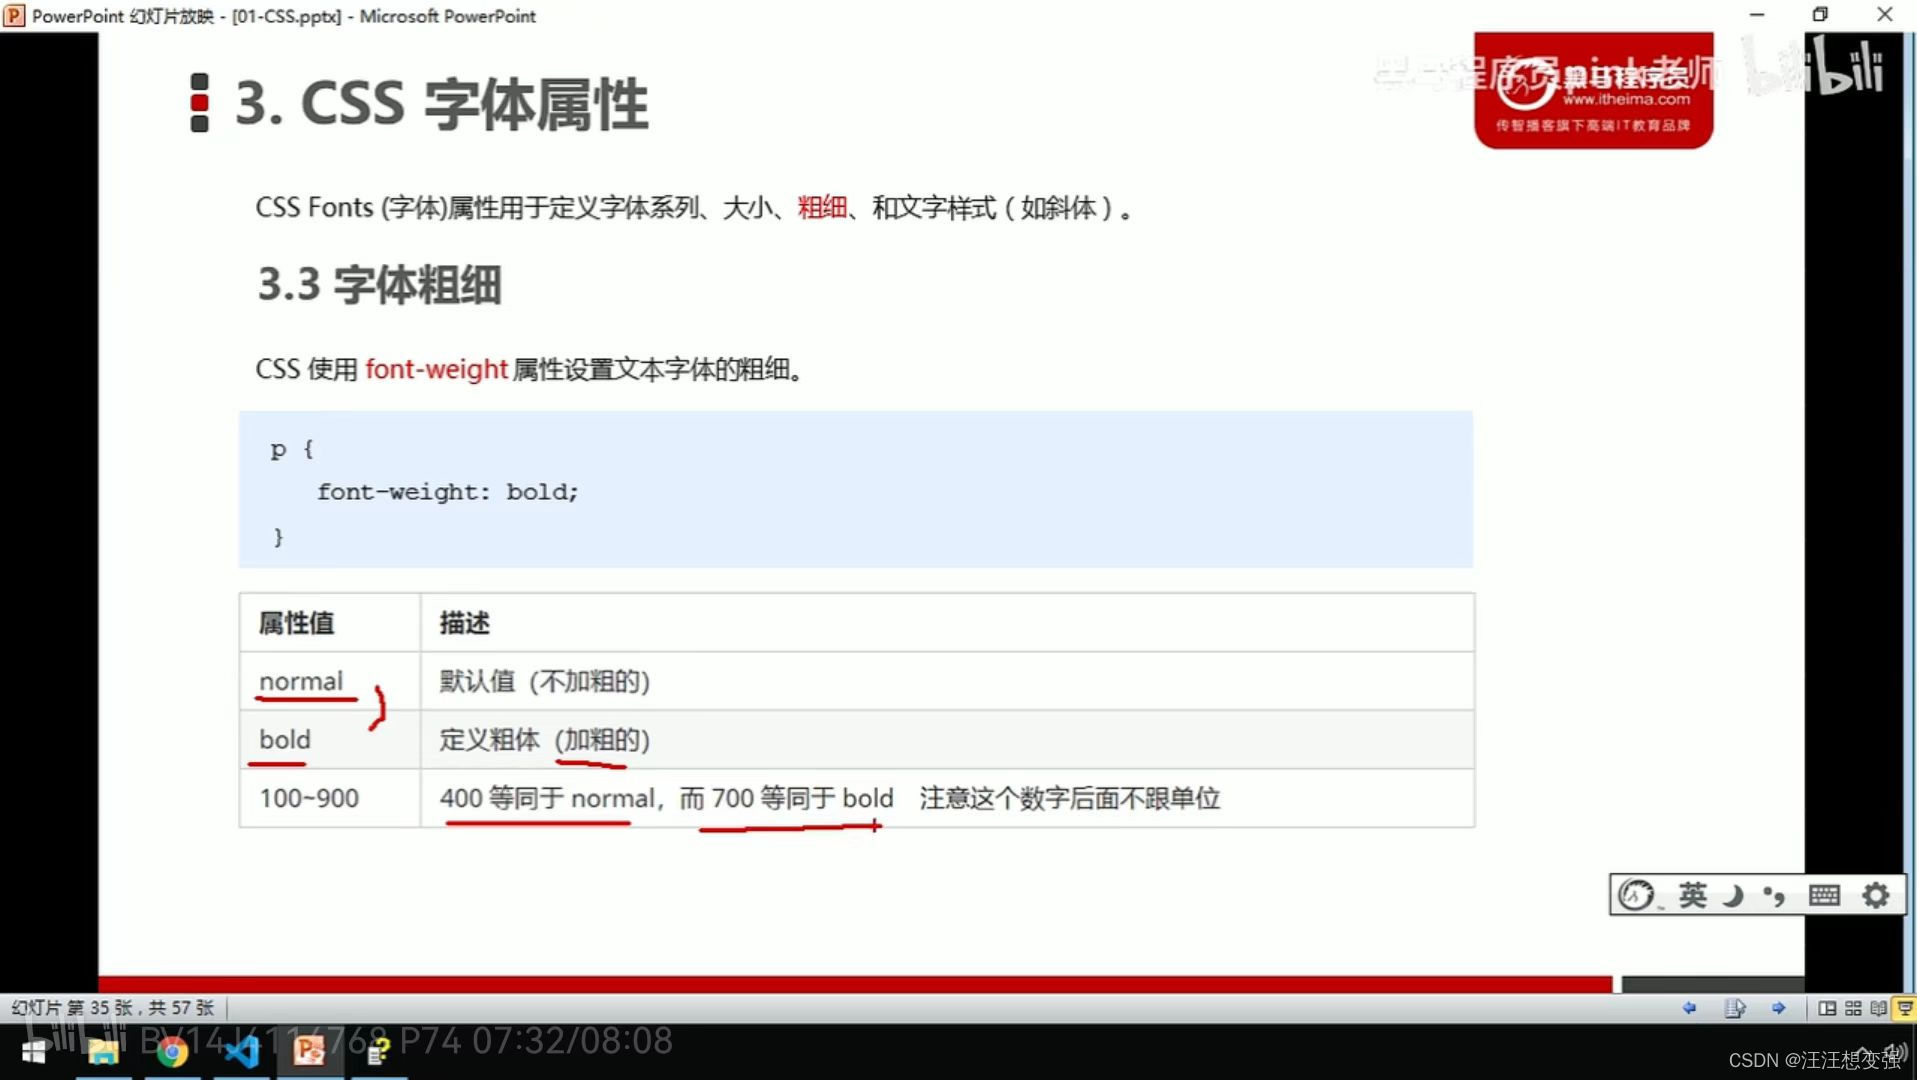Toggle the 英 English/Chinese input mode

click(x=1693, y=894)
